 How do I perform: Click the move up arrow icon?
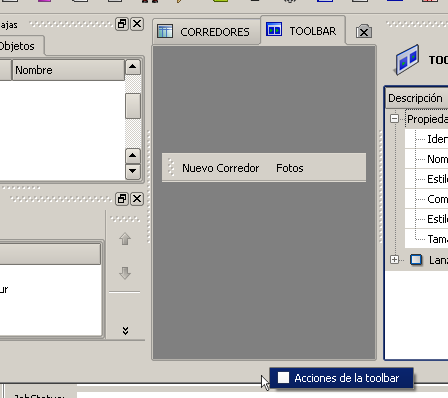(x=125, y=239)
